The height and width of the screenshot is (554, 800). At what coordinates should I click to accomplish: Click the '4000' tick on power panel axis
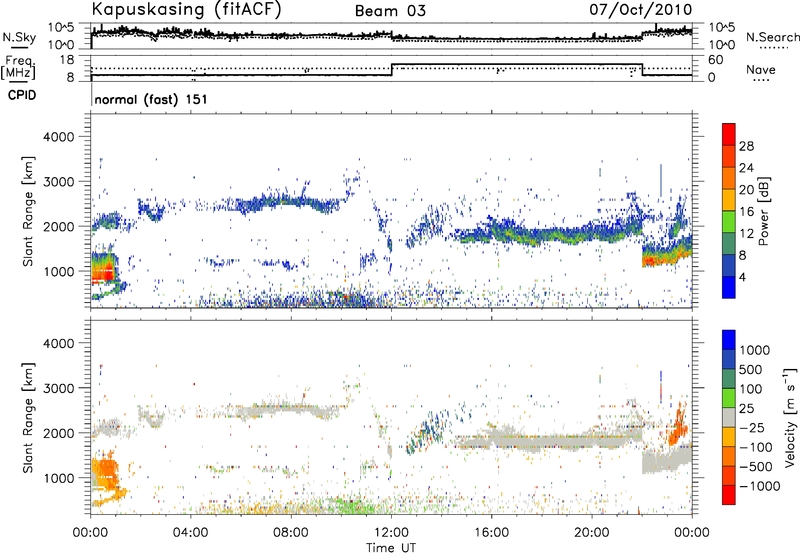(x=58, y=137)
